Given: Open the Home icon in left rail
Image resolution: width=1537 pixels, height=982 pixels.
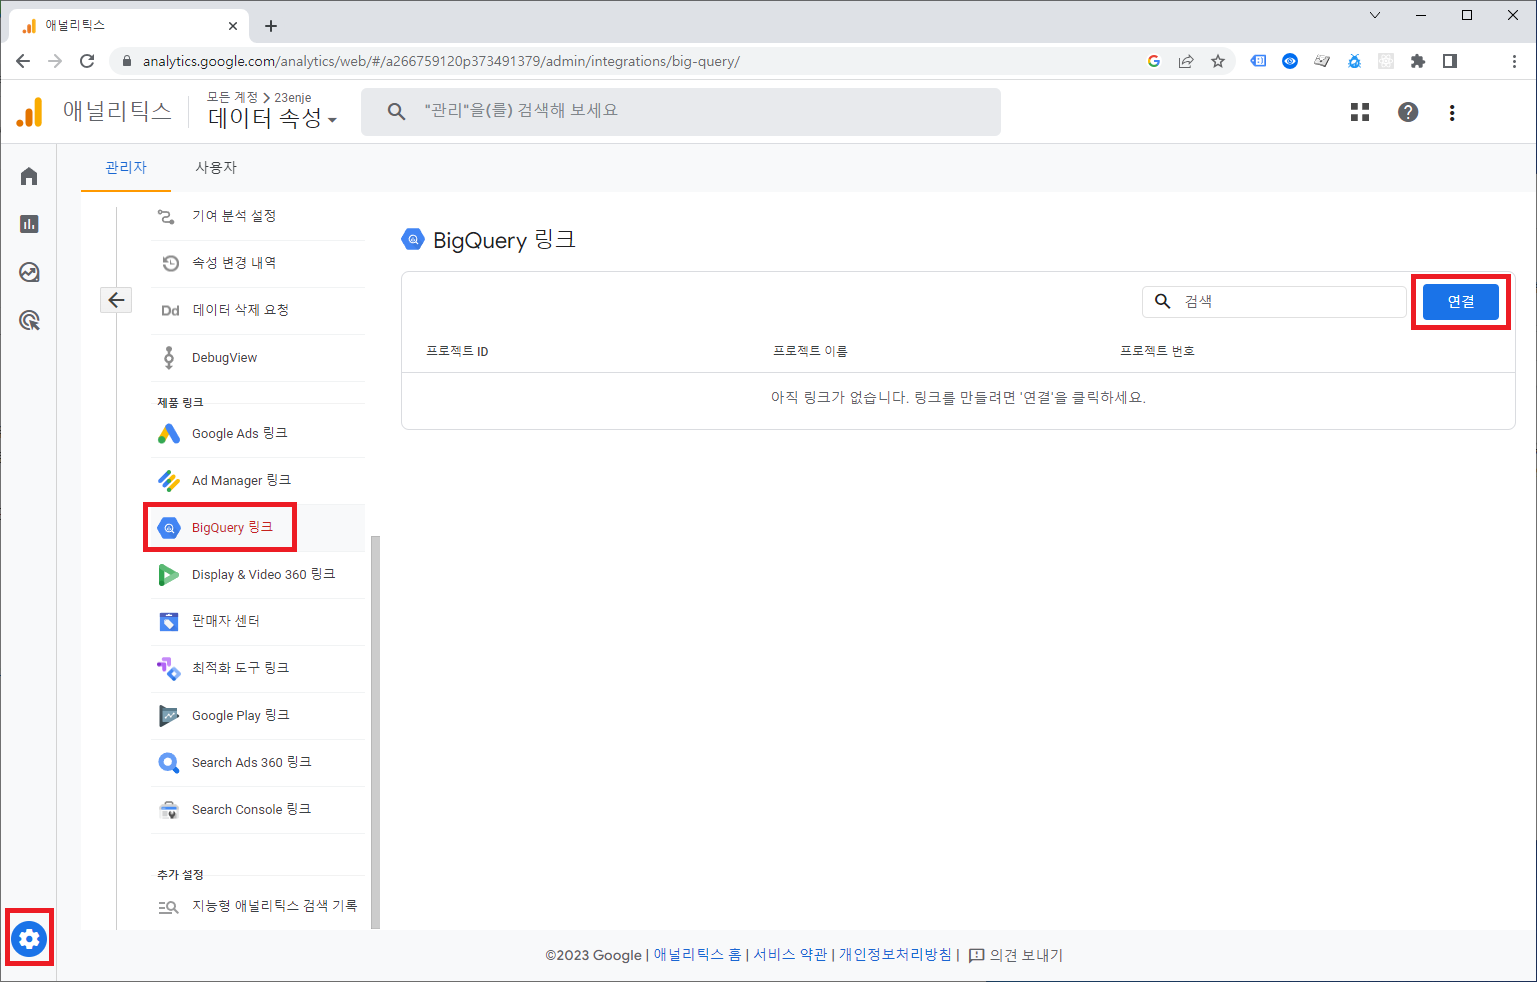Looking at the screenshot, I should tap(29, 176).
